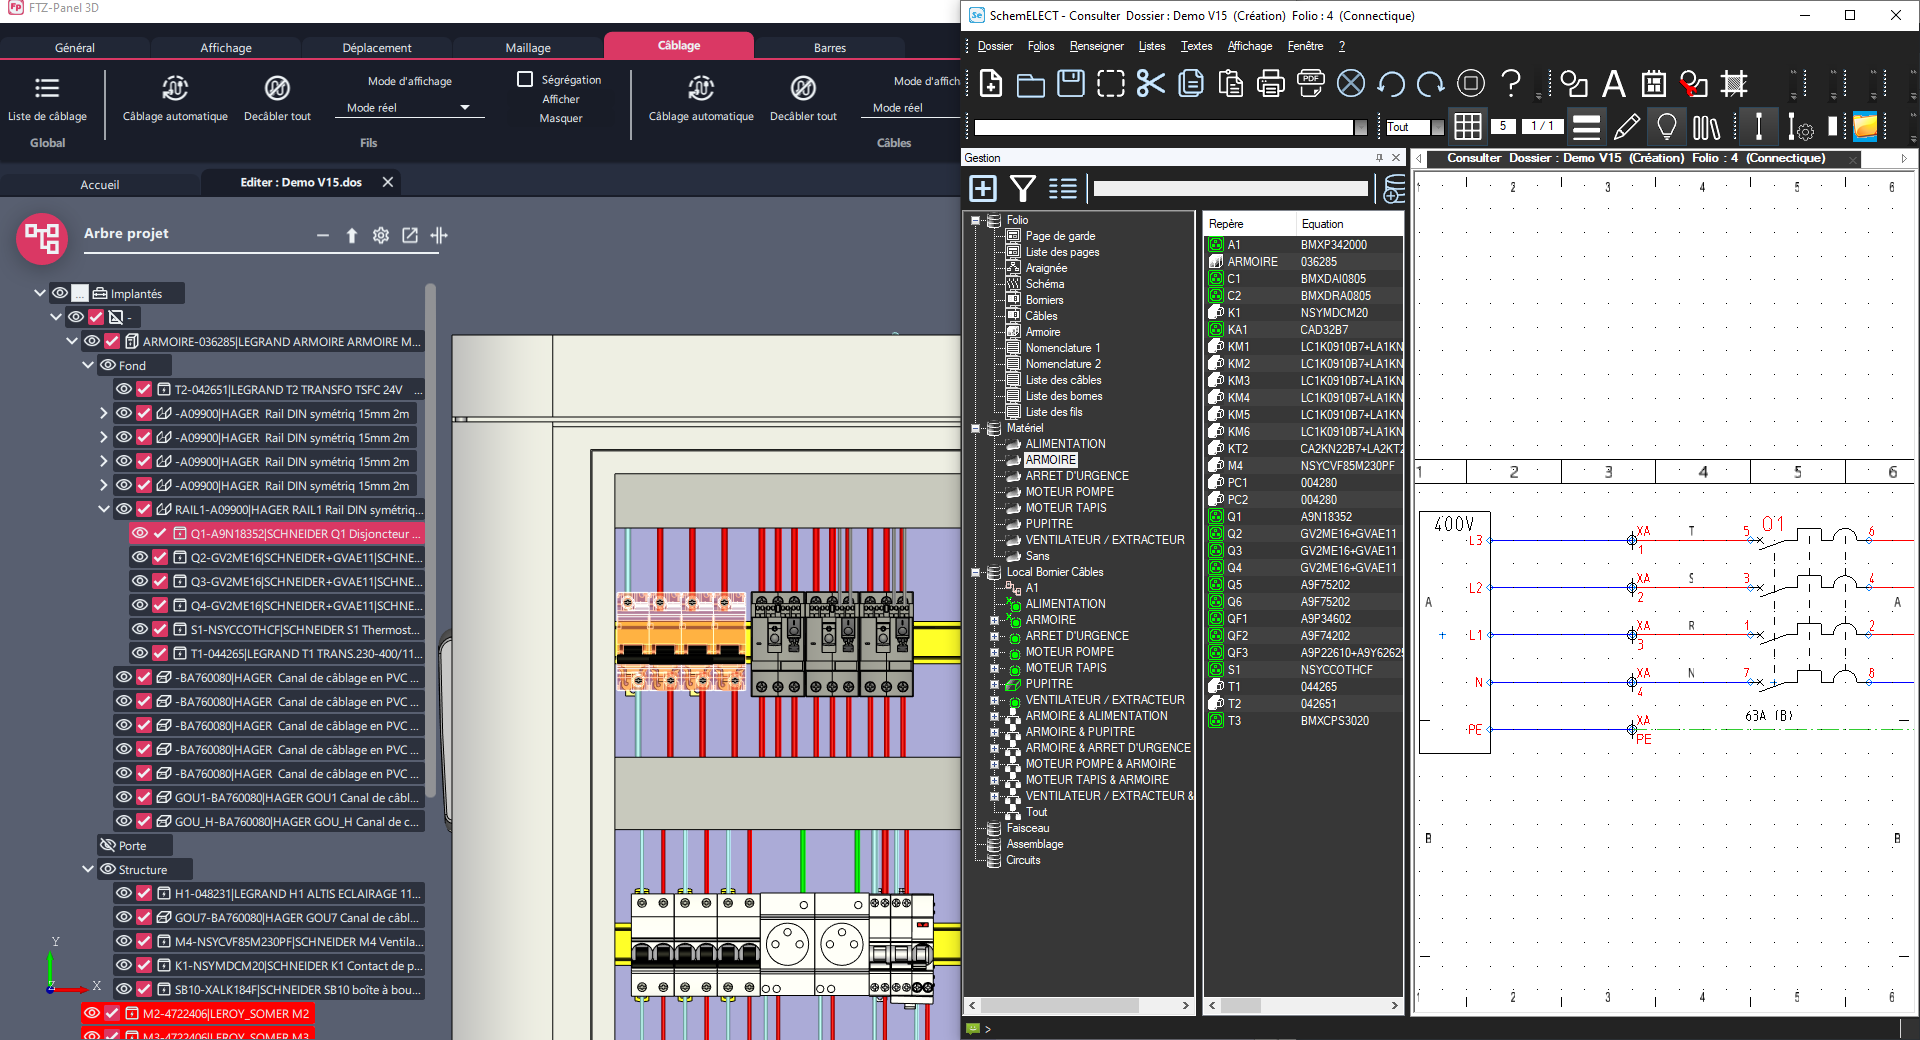Open the Renseigner menu
Screen dimensions: 1920x1040
[1096, 46]
